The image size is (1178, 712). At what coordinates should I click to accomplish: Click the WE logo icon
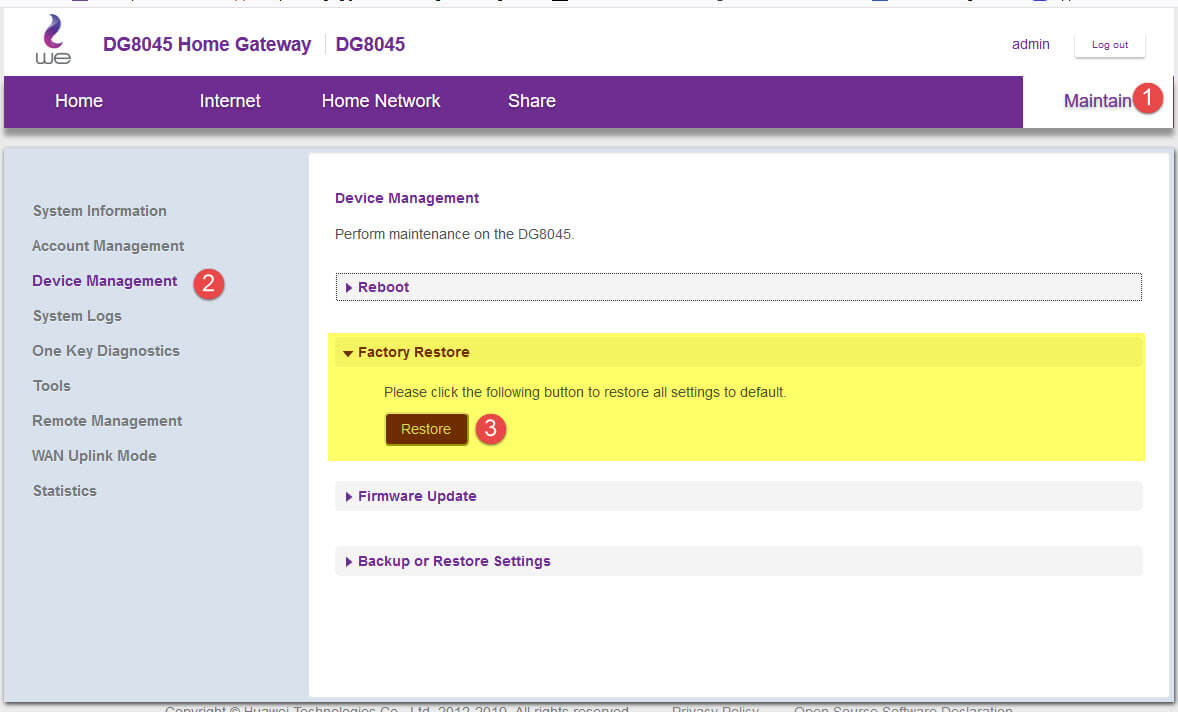pos(53,40)
